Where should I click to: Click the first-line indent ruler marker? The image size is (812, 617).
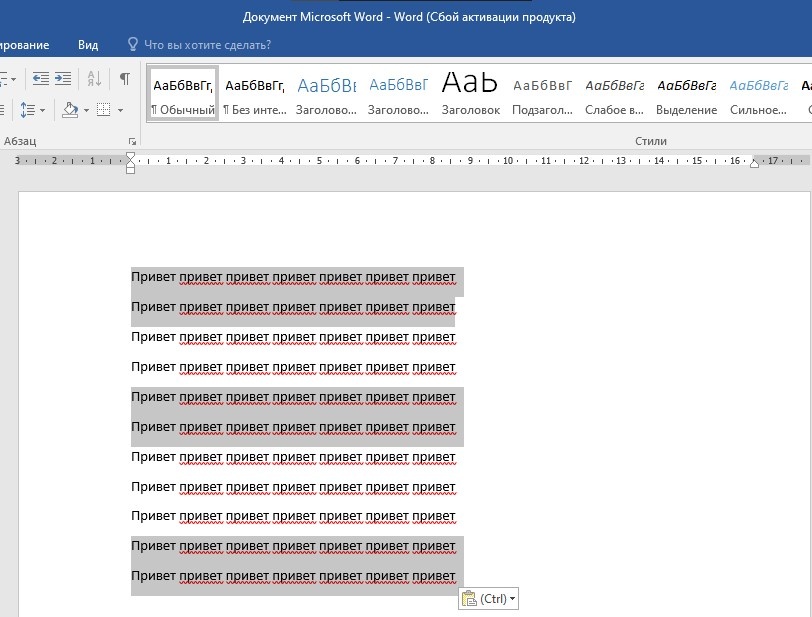pos(130,156)
